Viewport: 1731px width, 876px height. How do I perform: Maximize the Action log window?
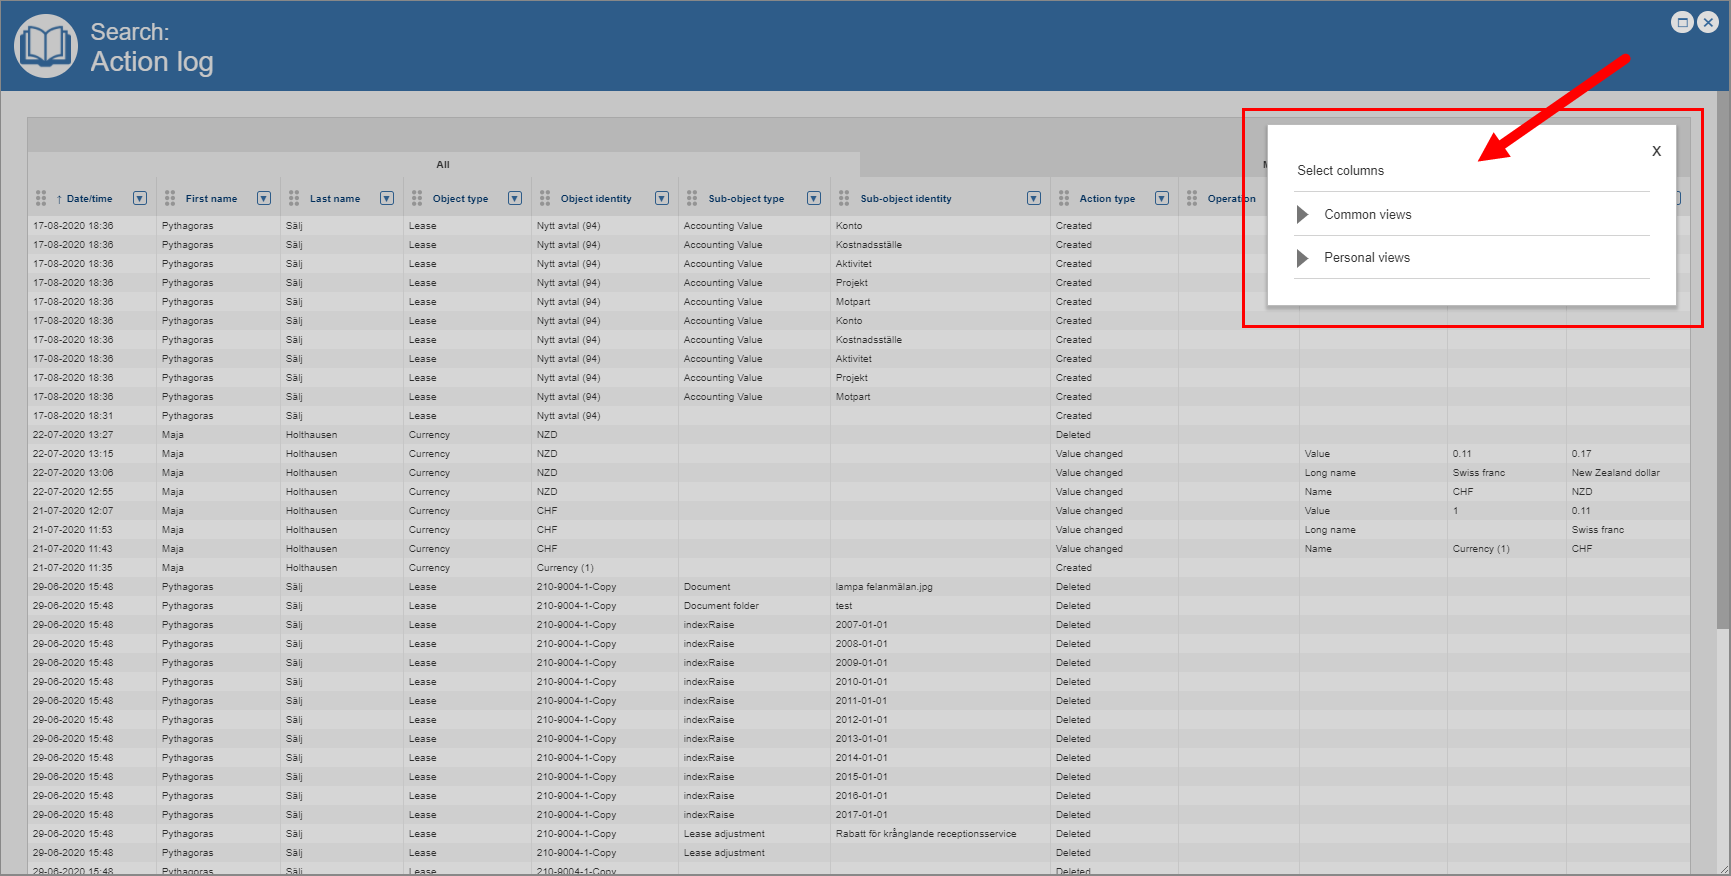(1682, 22)
